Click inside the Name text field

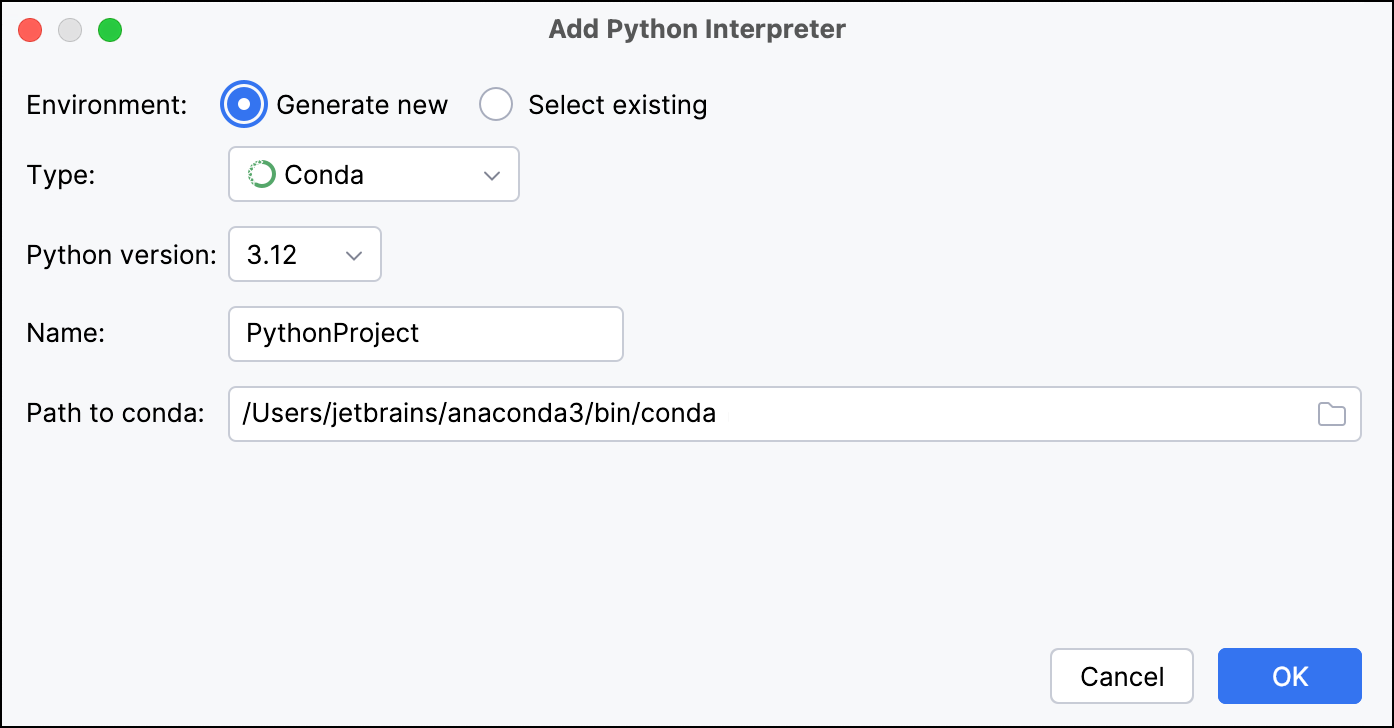[425, 333]
